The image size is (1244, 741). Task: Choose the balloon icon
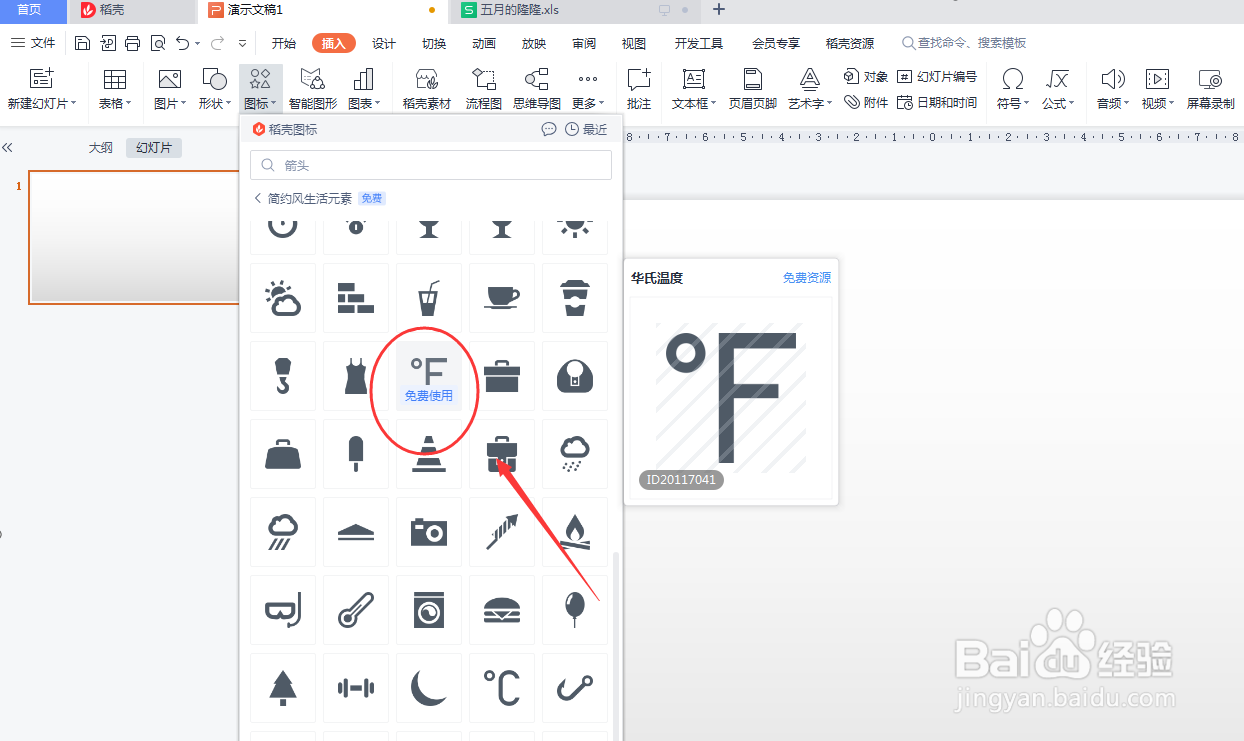coord(575,610)
